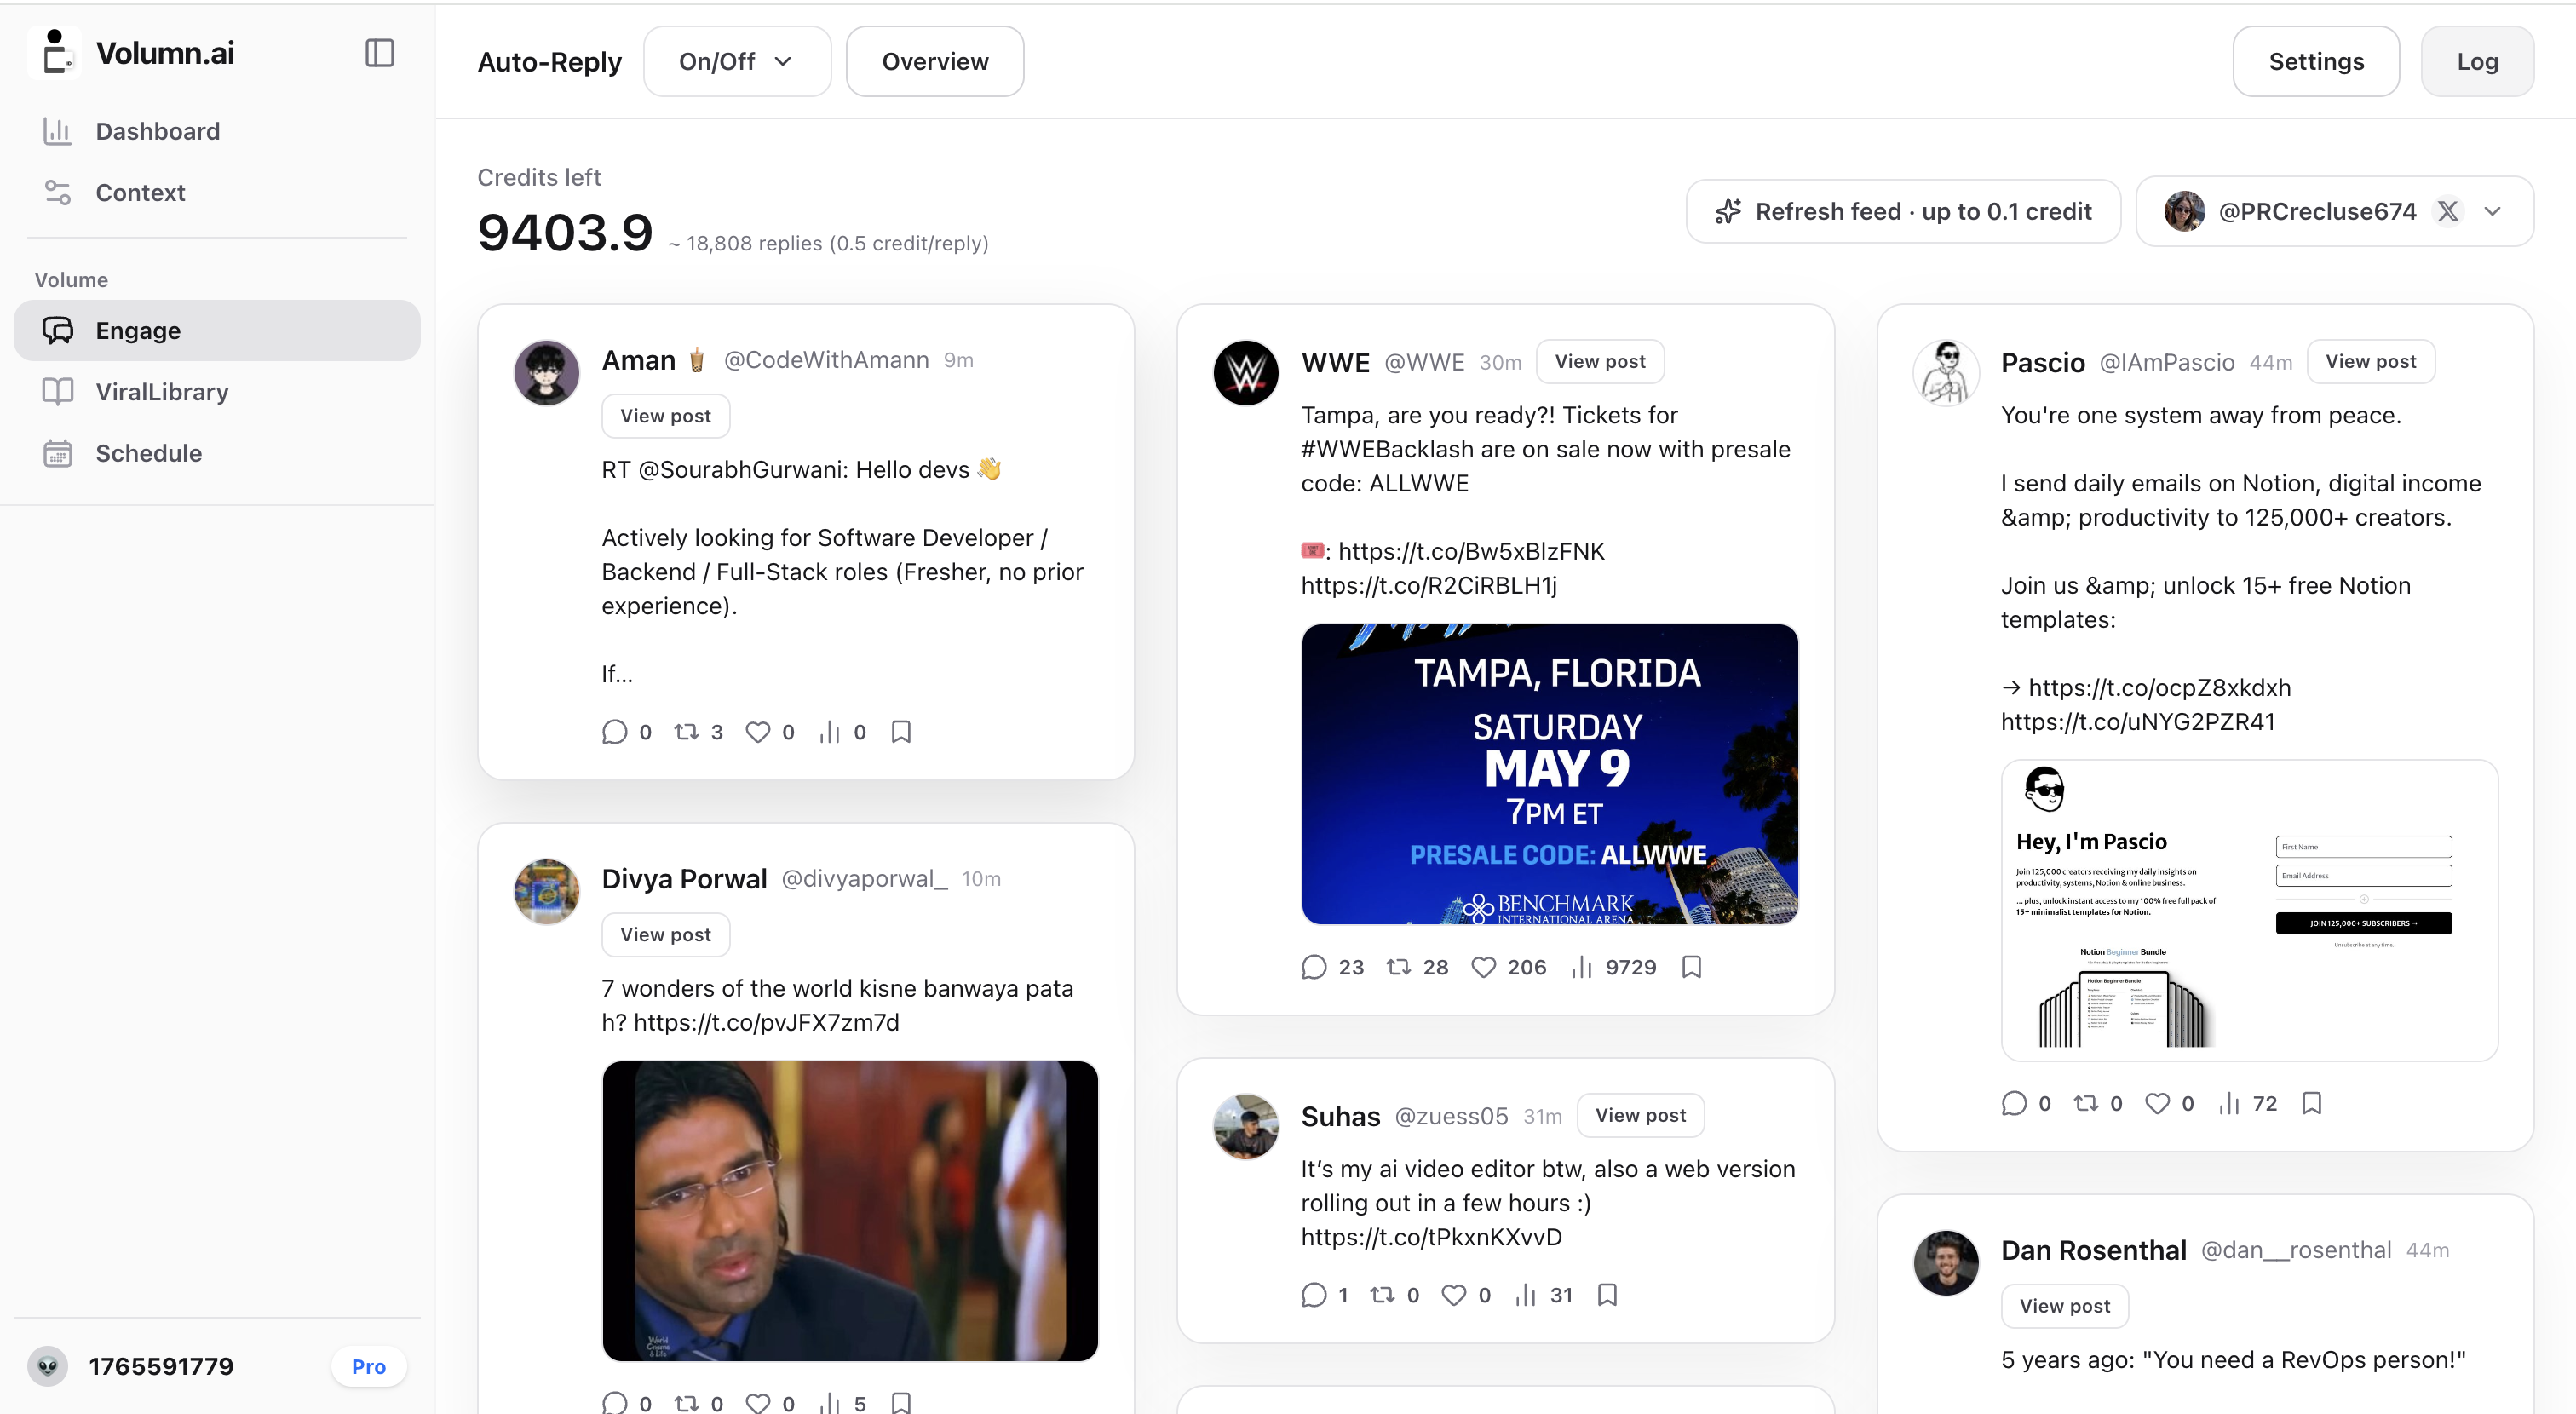The image size is (2576, 1414).
Task: View post from Aman @CodeWithAmann
Action: (665, 415)
